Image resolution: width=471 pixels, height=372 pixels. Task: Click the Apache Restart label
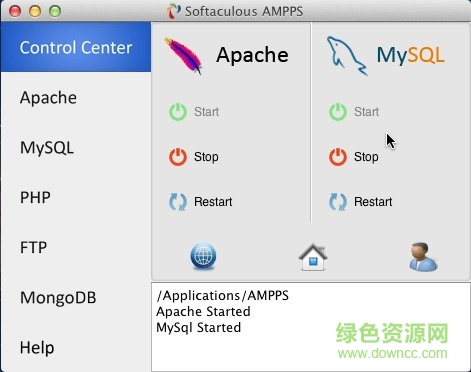pos(213,202)
